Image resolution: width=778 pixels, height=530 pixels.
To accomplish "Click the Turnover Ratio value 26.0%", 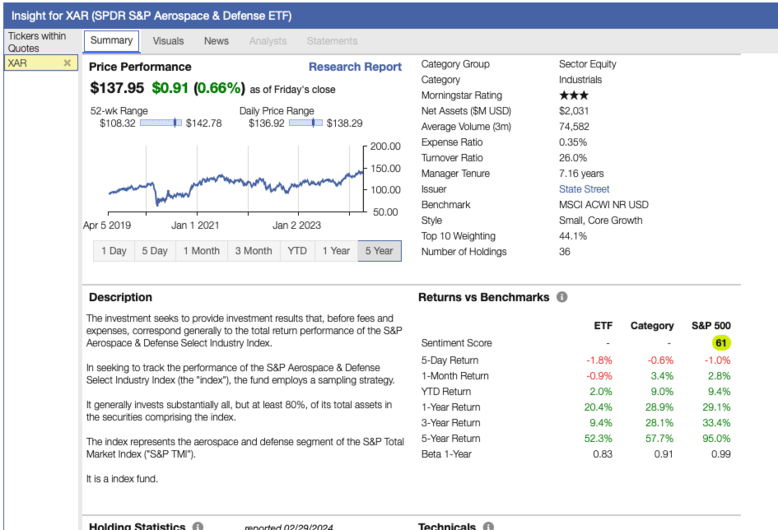I will 573,158.
